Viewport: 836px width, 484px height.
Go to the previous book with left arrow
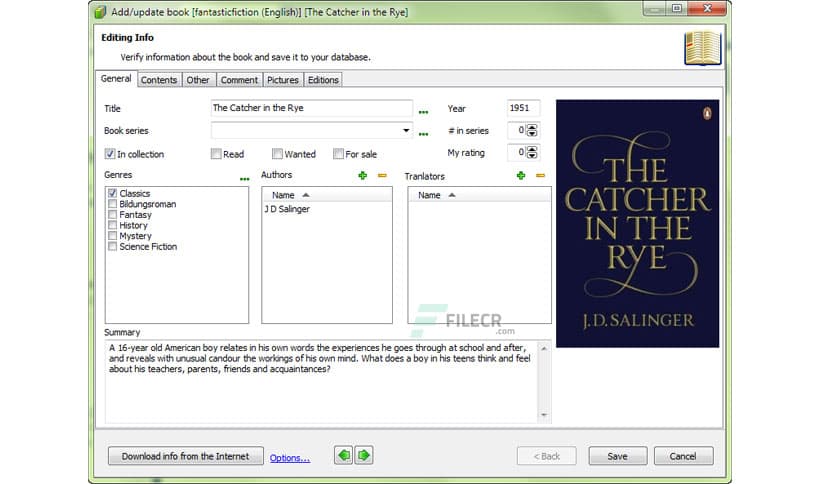pyautogui.click(x=344, y=455)
